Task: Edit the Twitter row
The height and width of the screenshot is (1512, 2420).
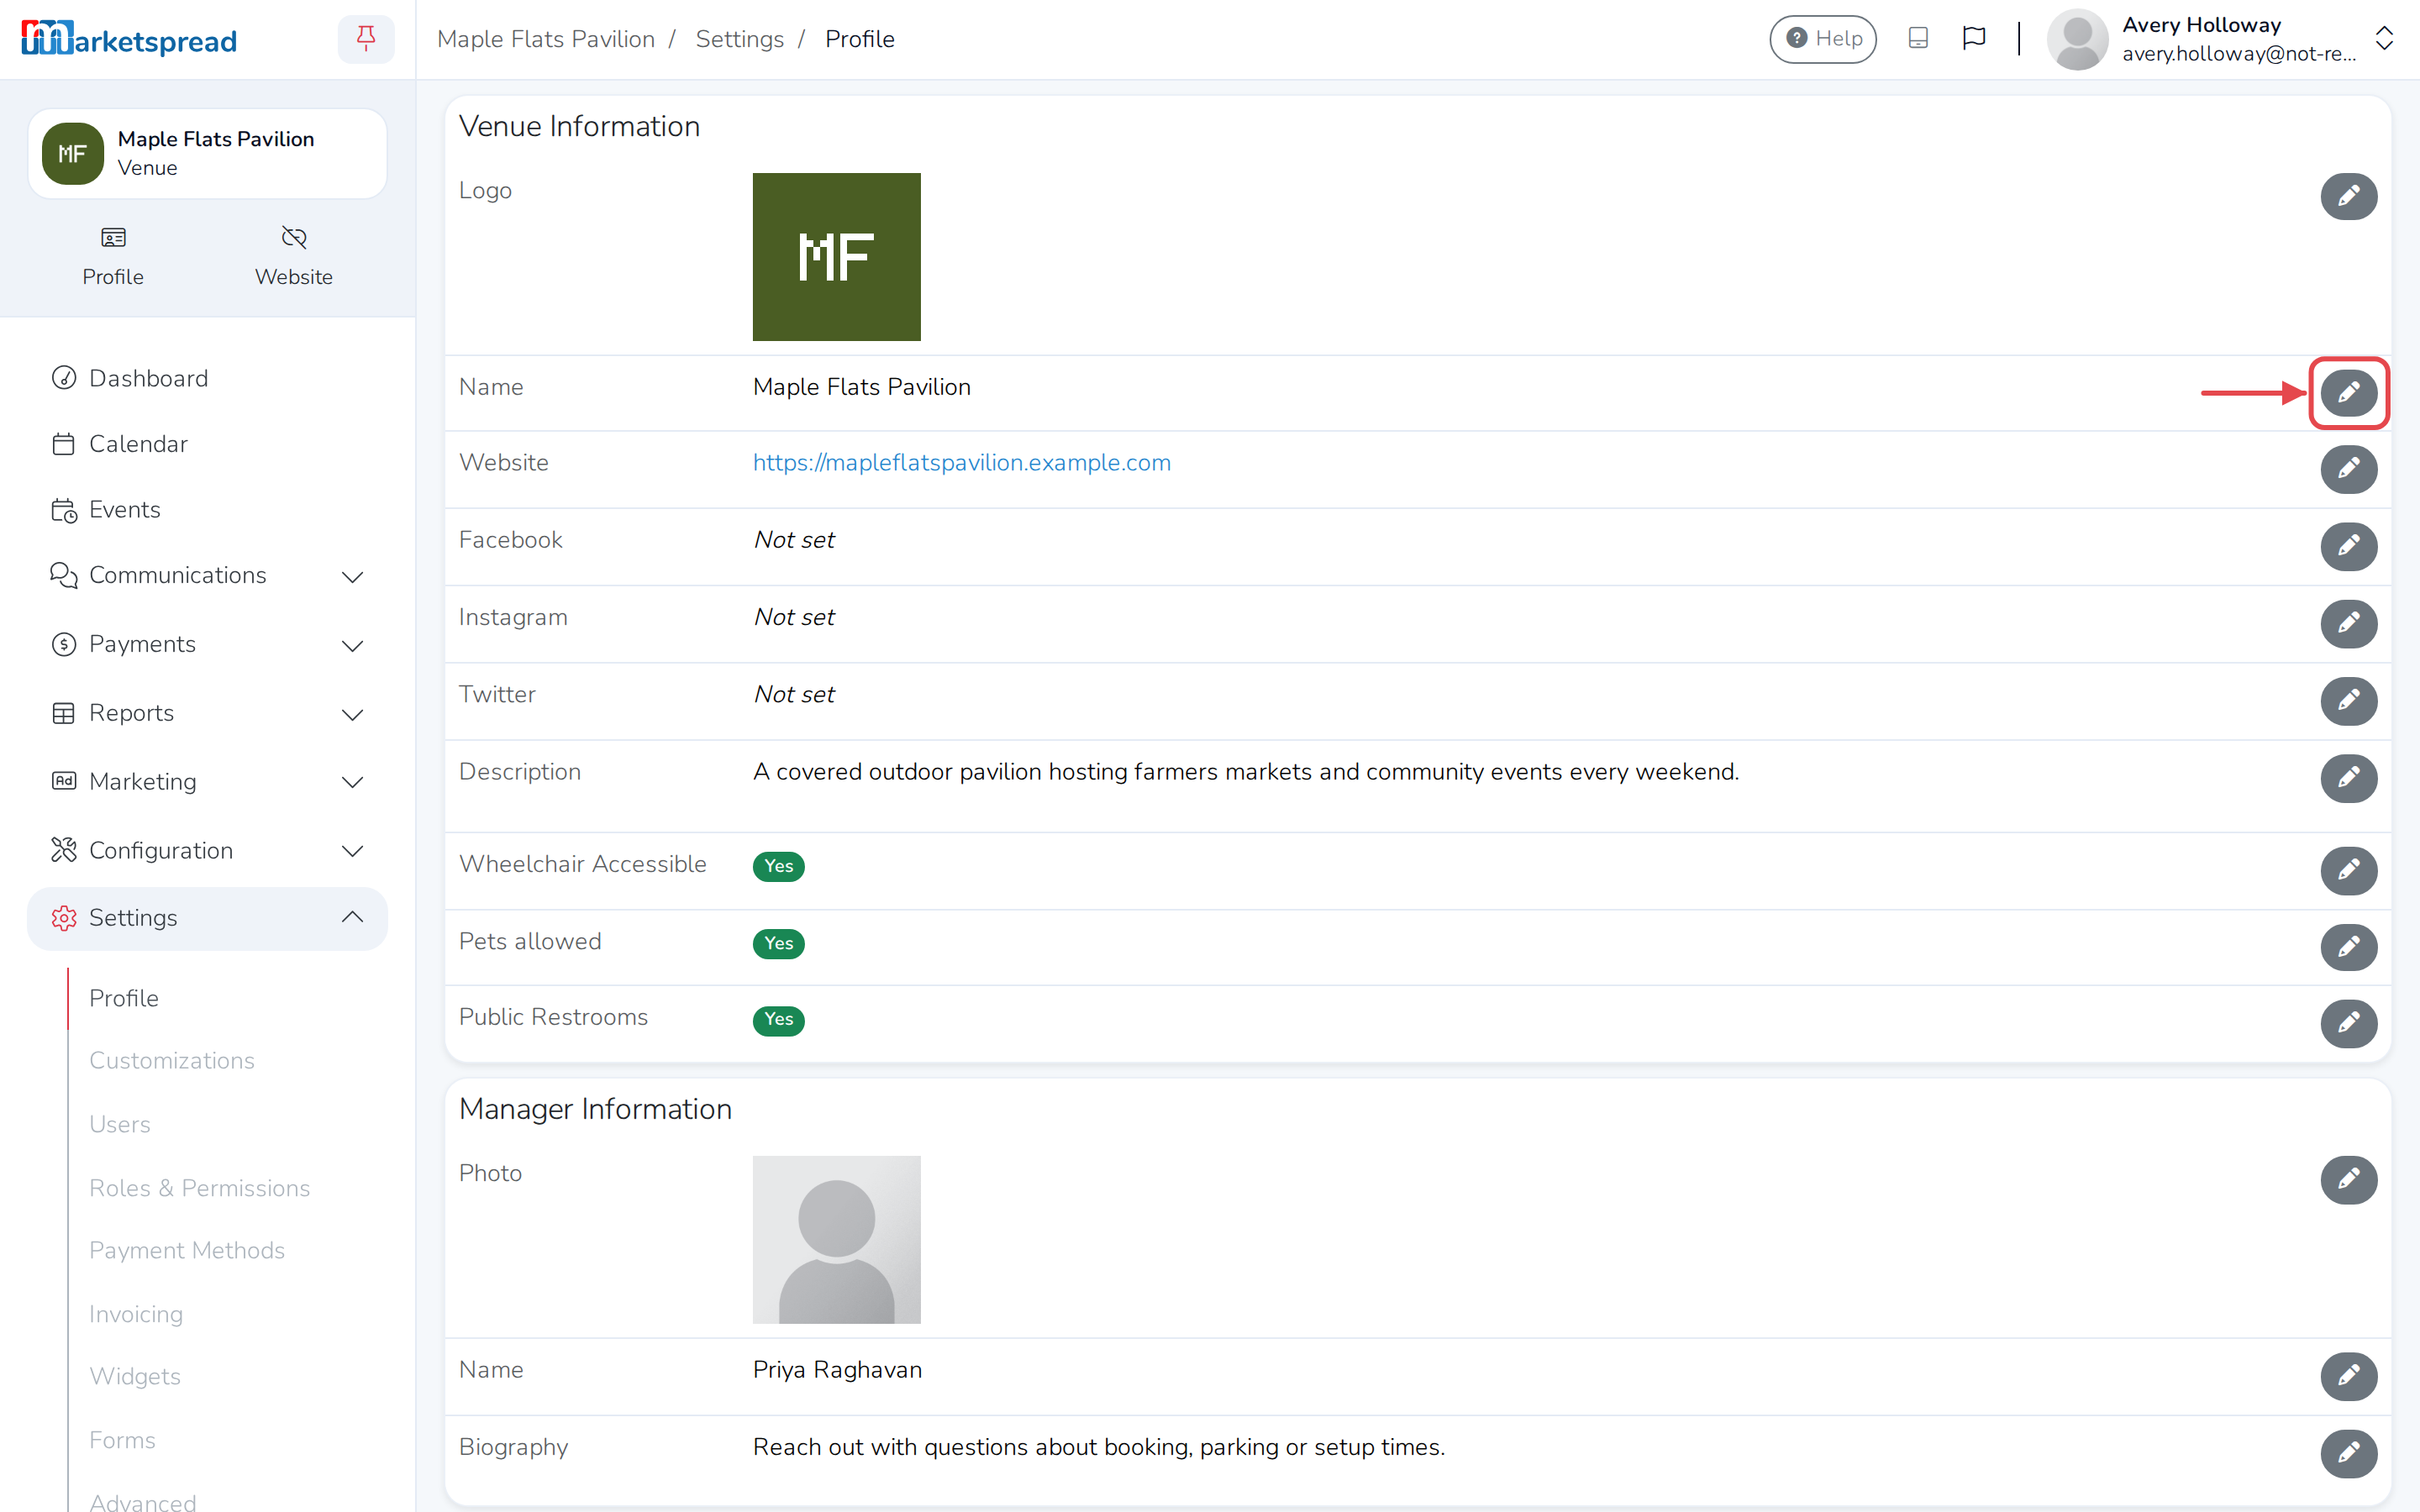Action: pyautogui.click(x=2348, y=701)
